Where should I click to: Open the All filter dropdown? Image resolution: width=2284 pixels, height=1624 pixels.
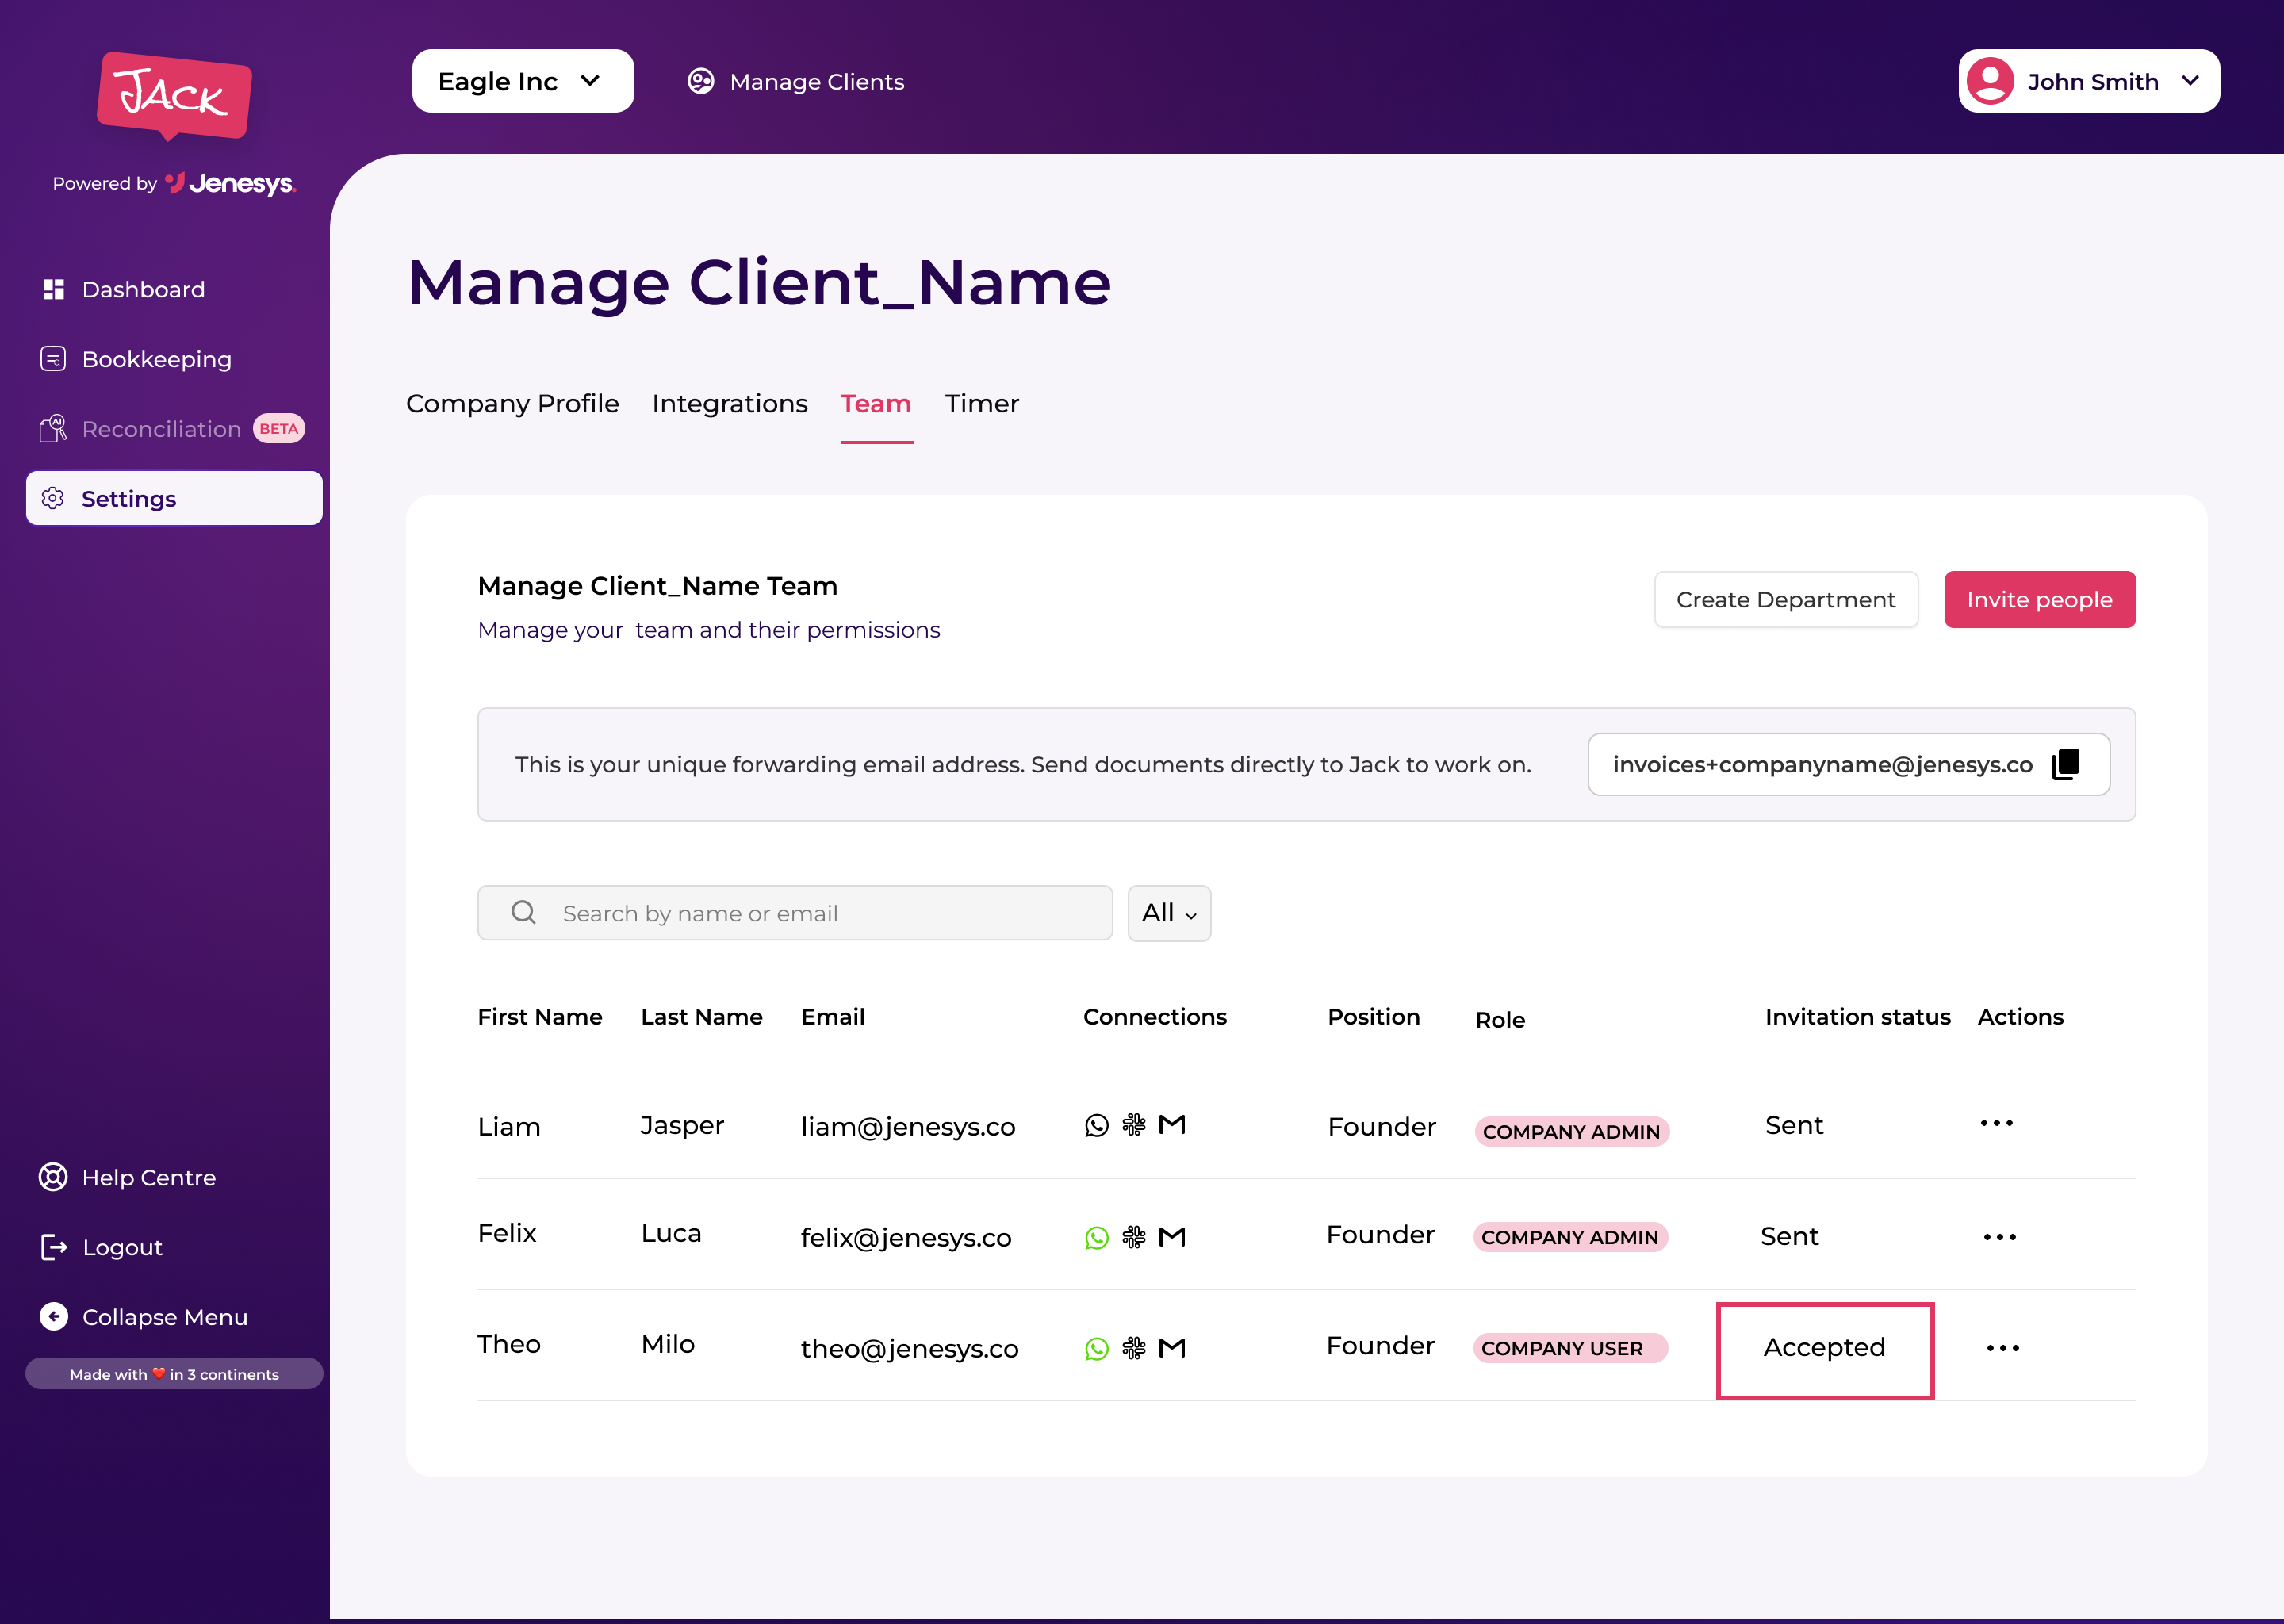(1169, 913)
